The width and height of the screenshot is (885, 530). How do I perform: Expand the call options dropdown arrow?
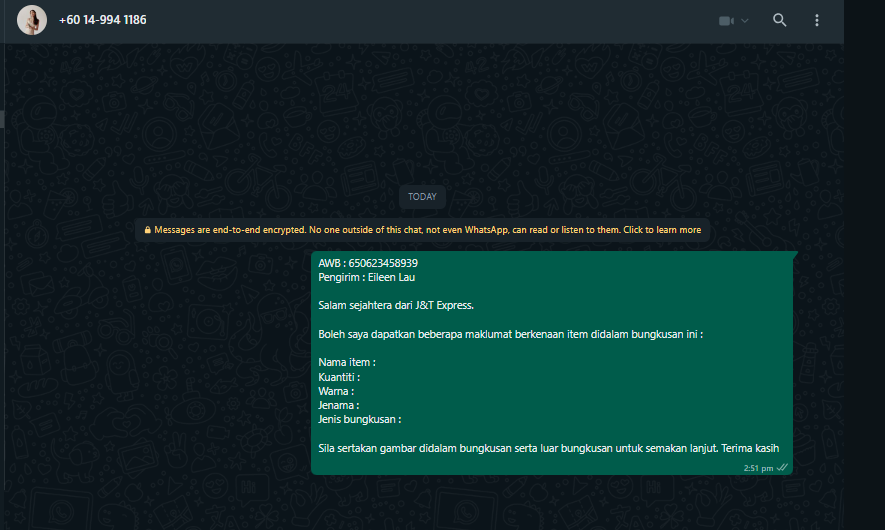744,21
